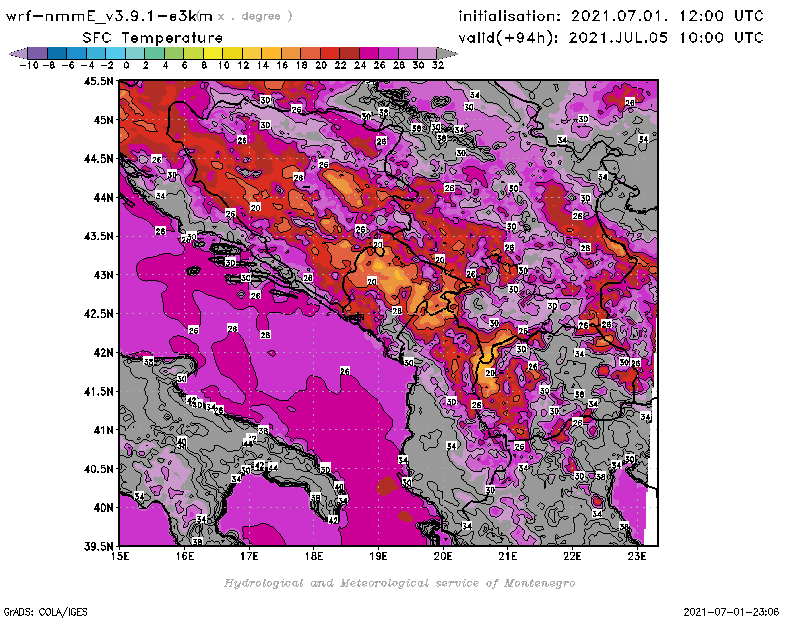Select the 44.5N latitude label
800x618 pixels.
click(98, 159)
